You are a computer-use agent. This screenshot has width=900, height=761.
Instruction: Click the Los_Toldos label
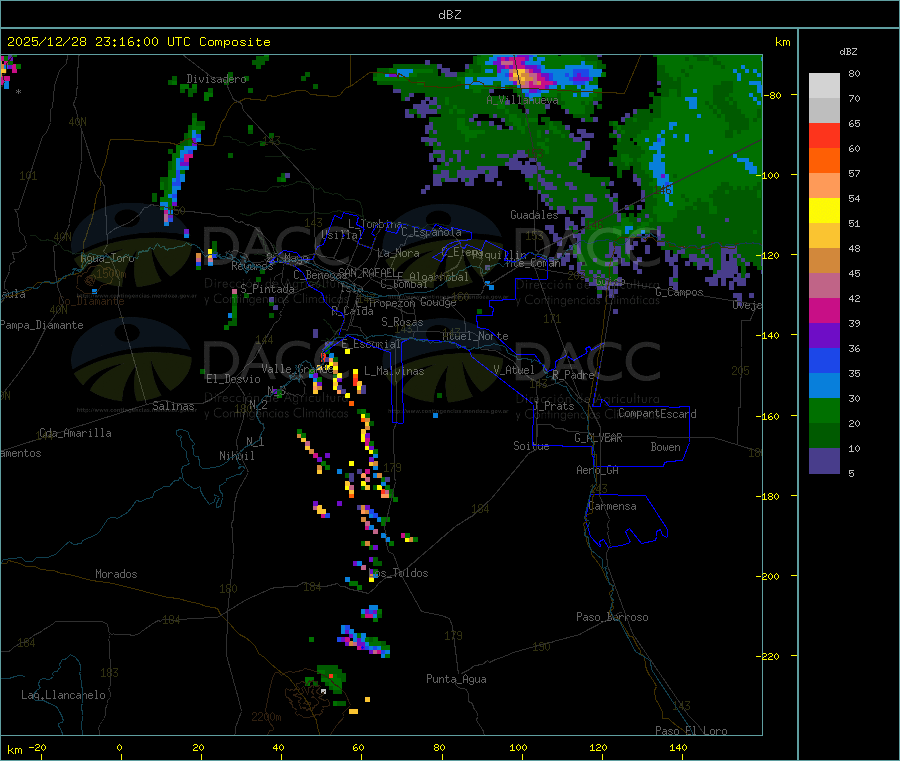coord(398,573)
